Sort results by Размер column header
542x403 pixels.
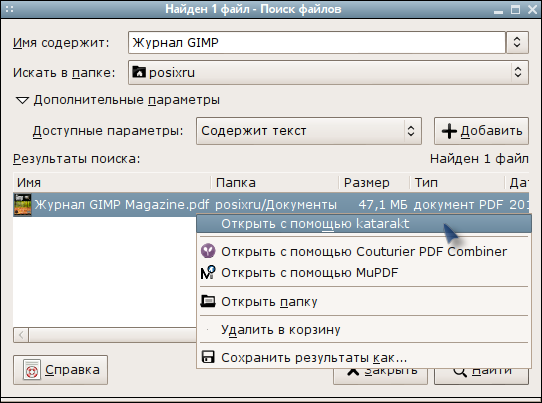pyautogui.click(x=374, y=182)
